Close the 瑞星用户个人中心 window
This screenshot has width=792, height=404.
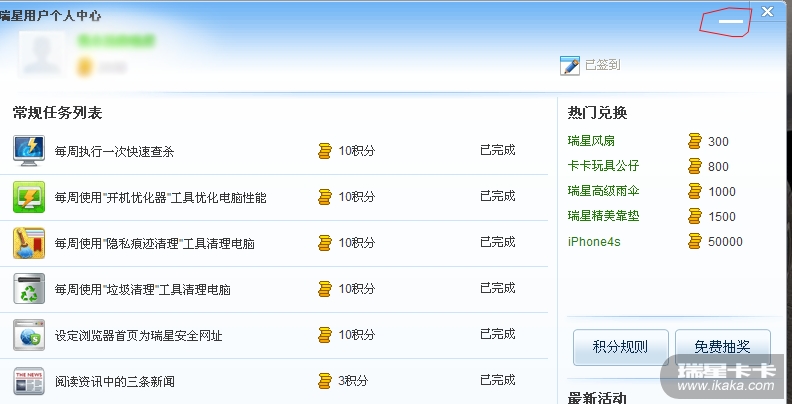coord(767,11)
